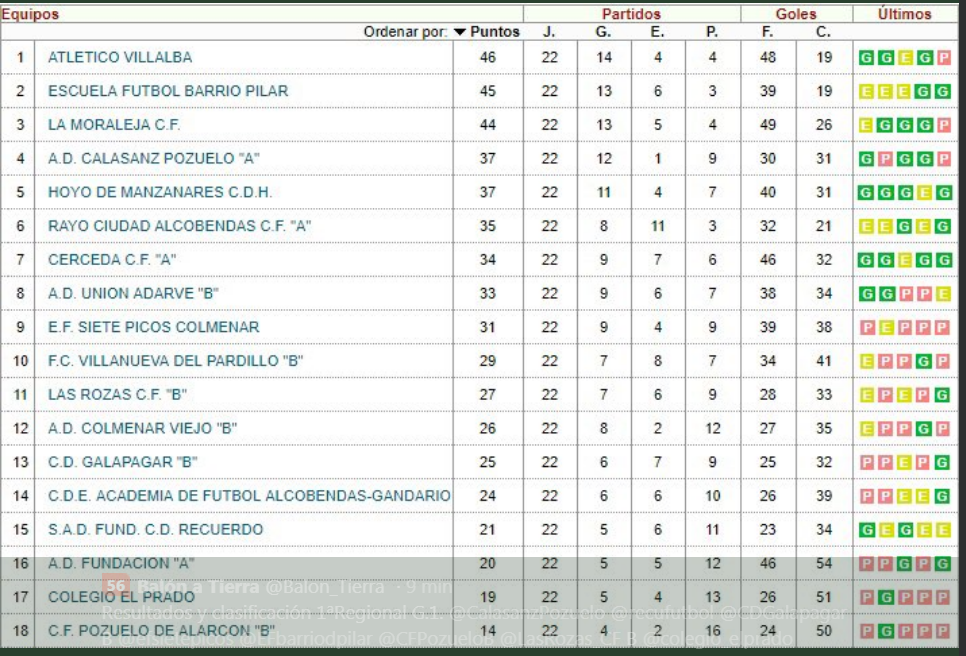Click the last yellow E icon for S.A.D. Fund. C.D. Recuerdo
The width and height of the screenshot is (966, 656).
[943, 530]
